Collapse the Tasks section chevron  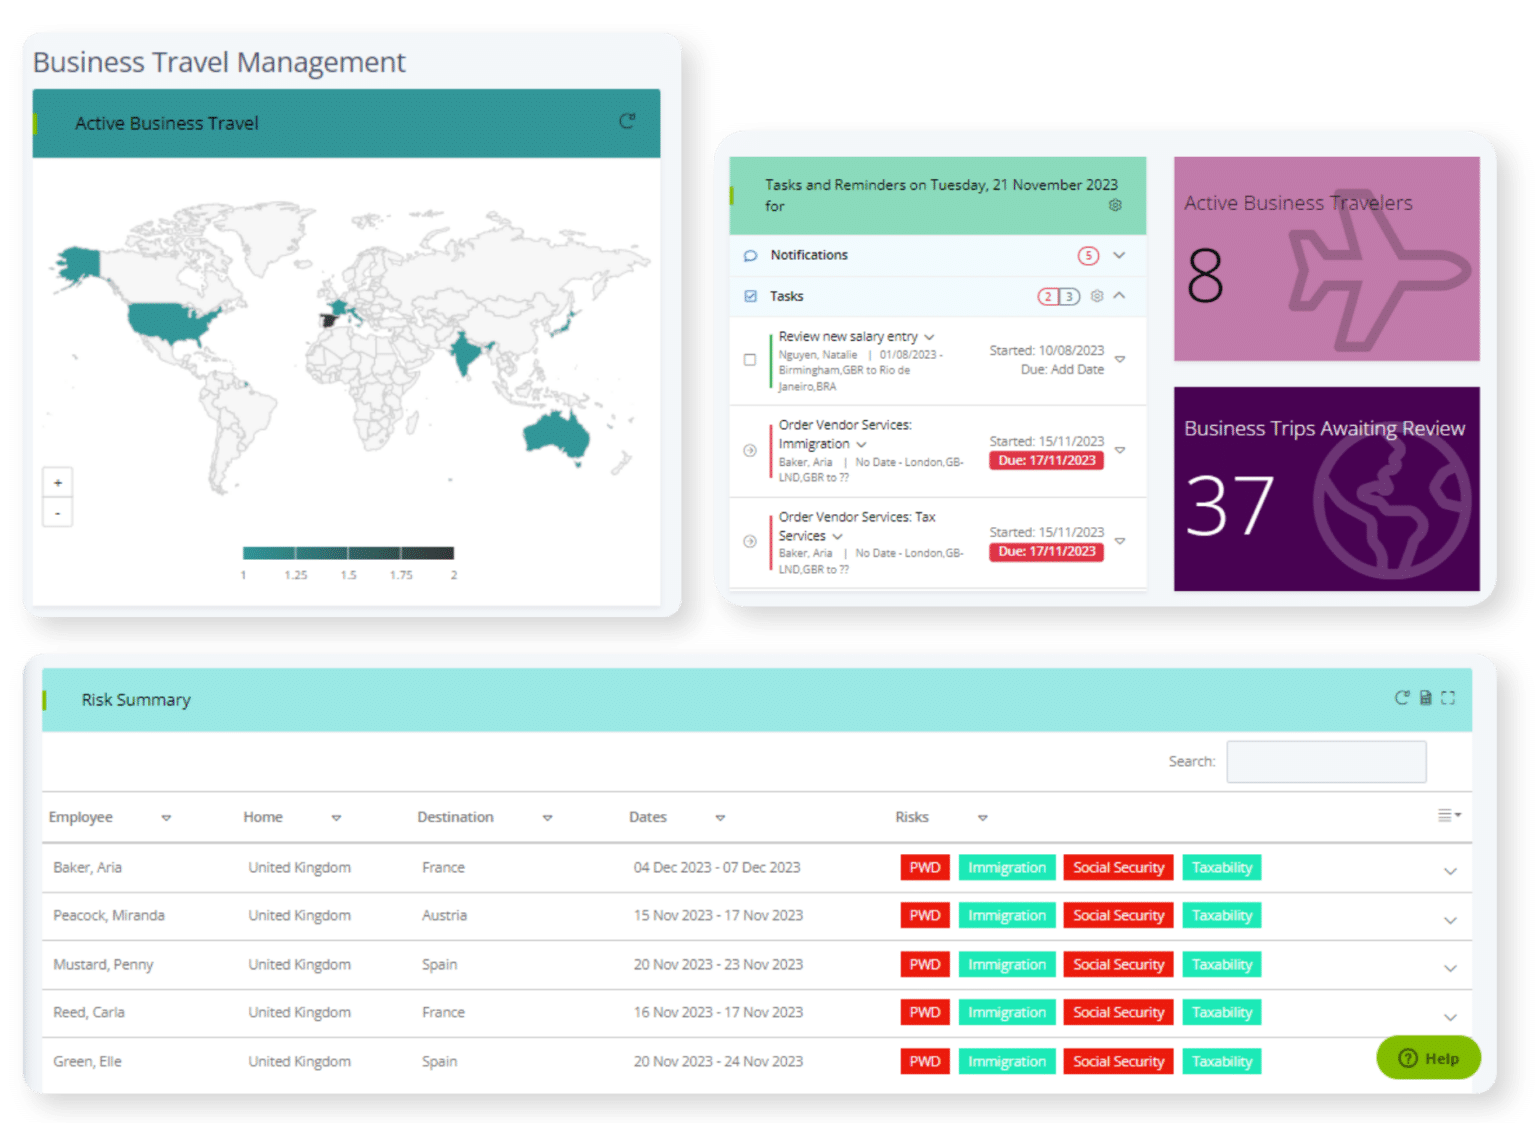point(1120,296)
